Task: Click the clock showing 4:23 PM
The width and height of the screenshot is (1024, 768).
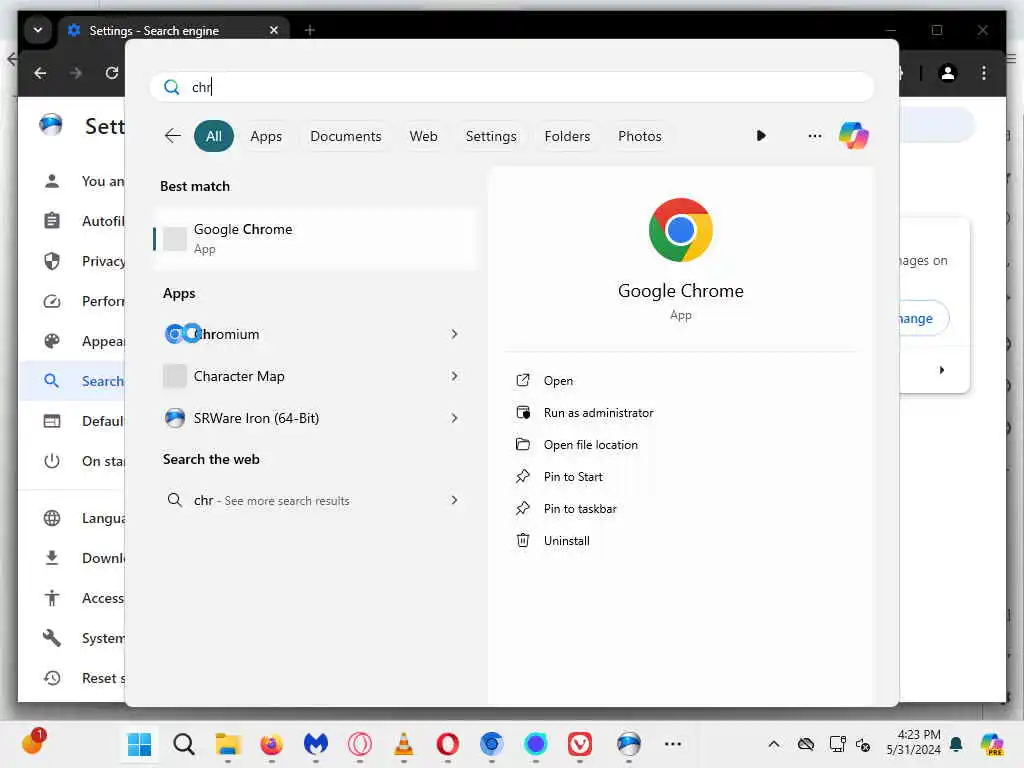Action: (x=913, y=742)
